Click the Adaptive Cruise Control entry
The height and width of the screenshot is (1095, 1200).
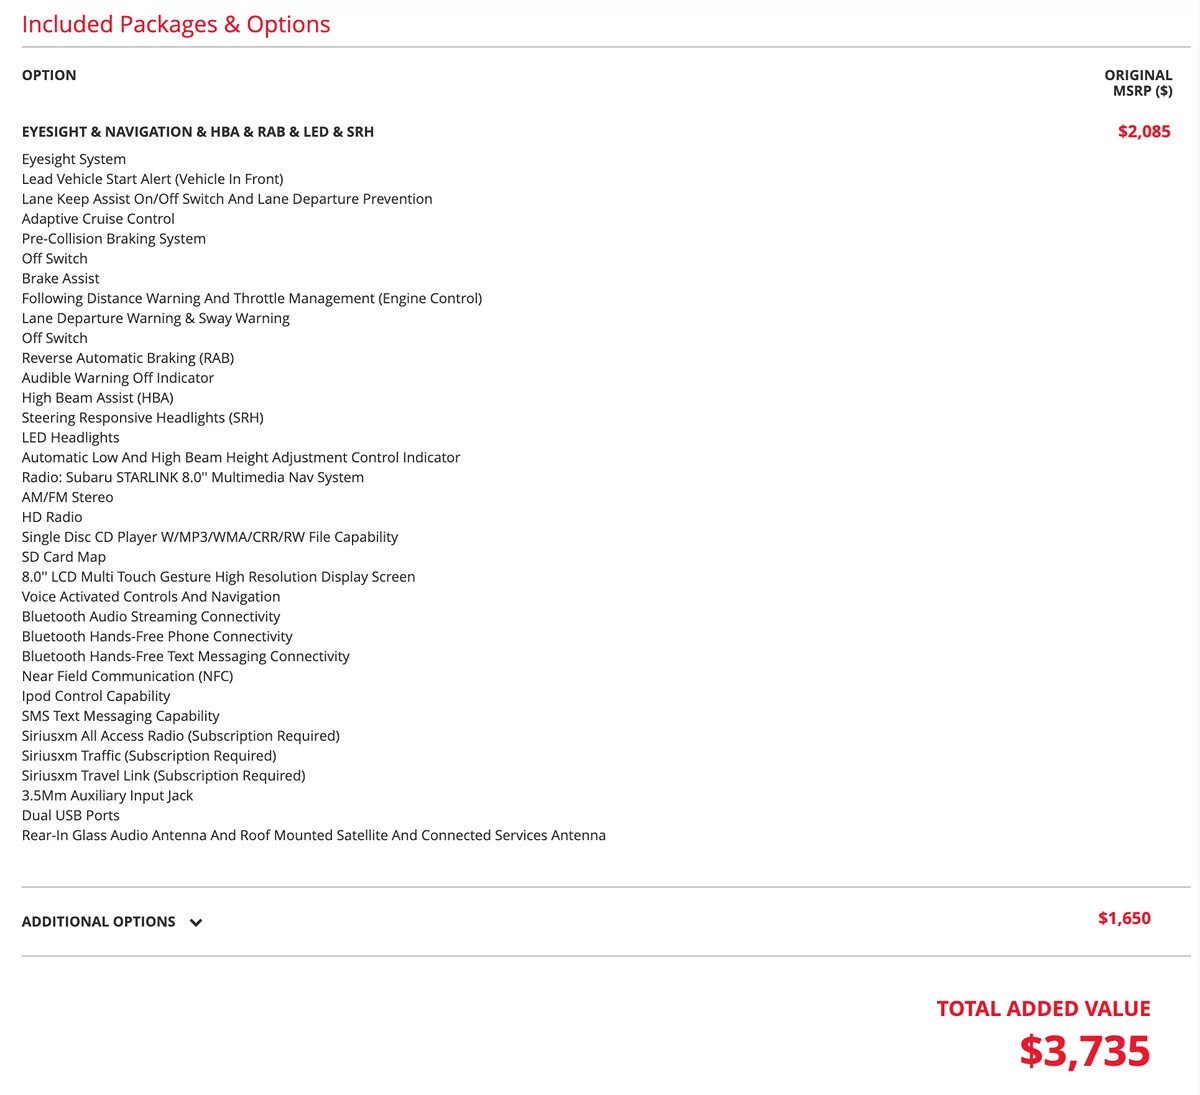[x=98, y=219]
